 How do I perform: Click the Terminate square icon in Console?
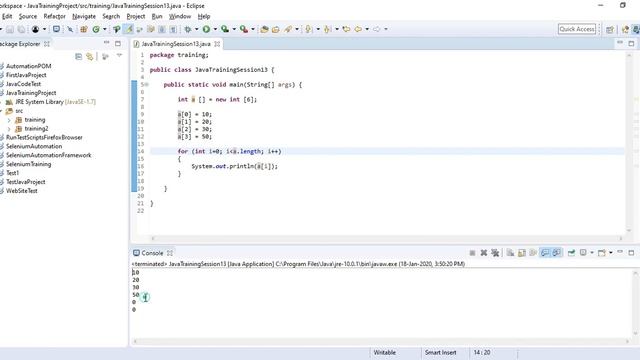point(473,253)
